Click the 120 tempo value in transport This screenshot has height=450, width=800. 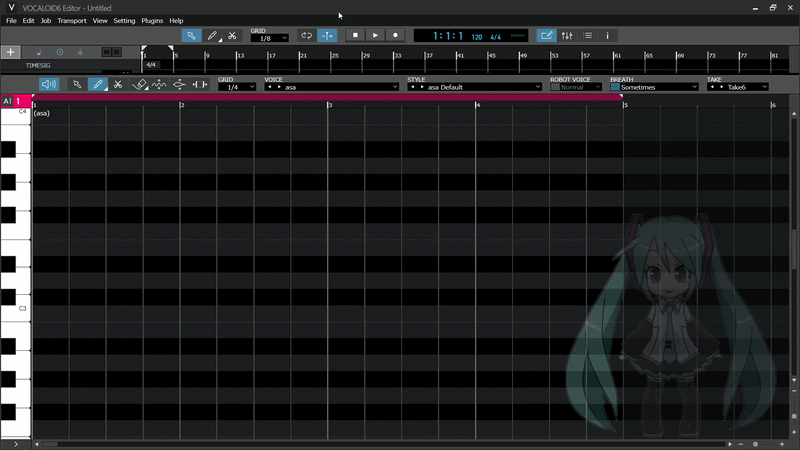point(477,37)
